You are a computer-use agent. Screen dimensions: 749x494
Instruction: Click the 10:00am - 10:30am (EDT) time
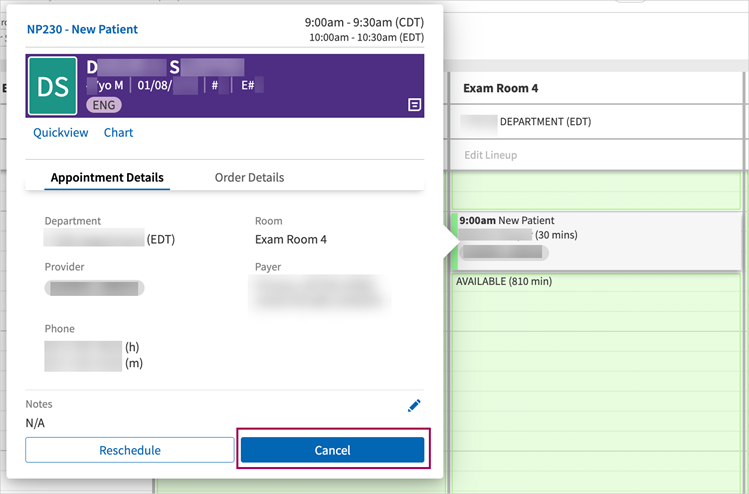(367, 37)
